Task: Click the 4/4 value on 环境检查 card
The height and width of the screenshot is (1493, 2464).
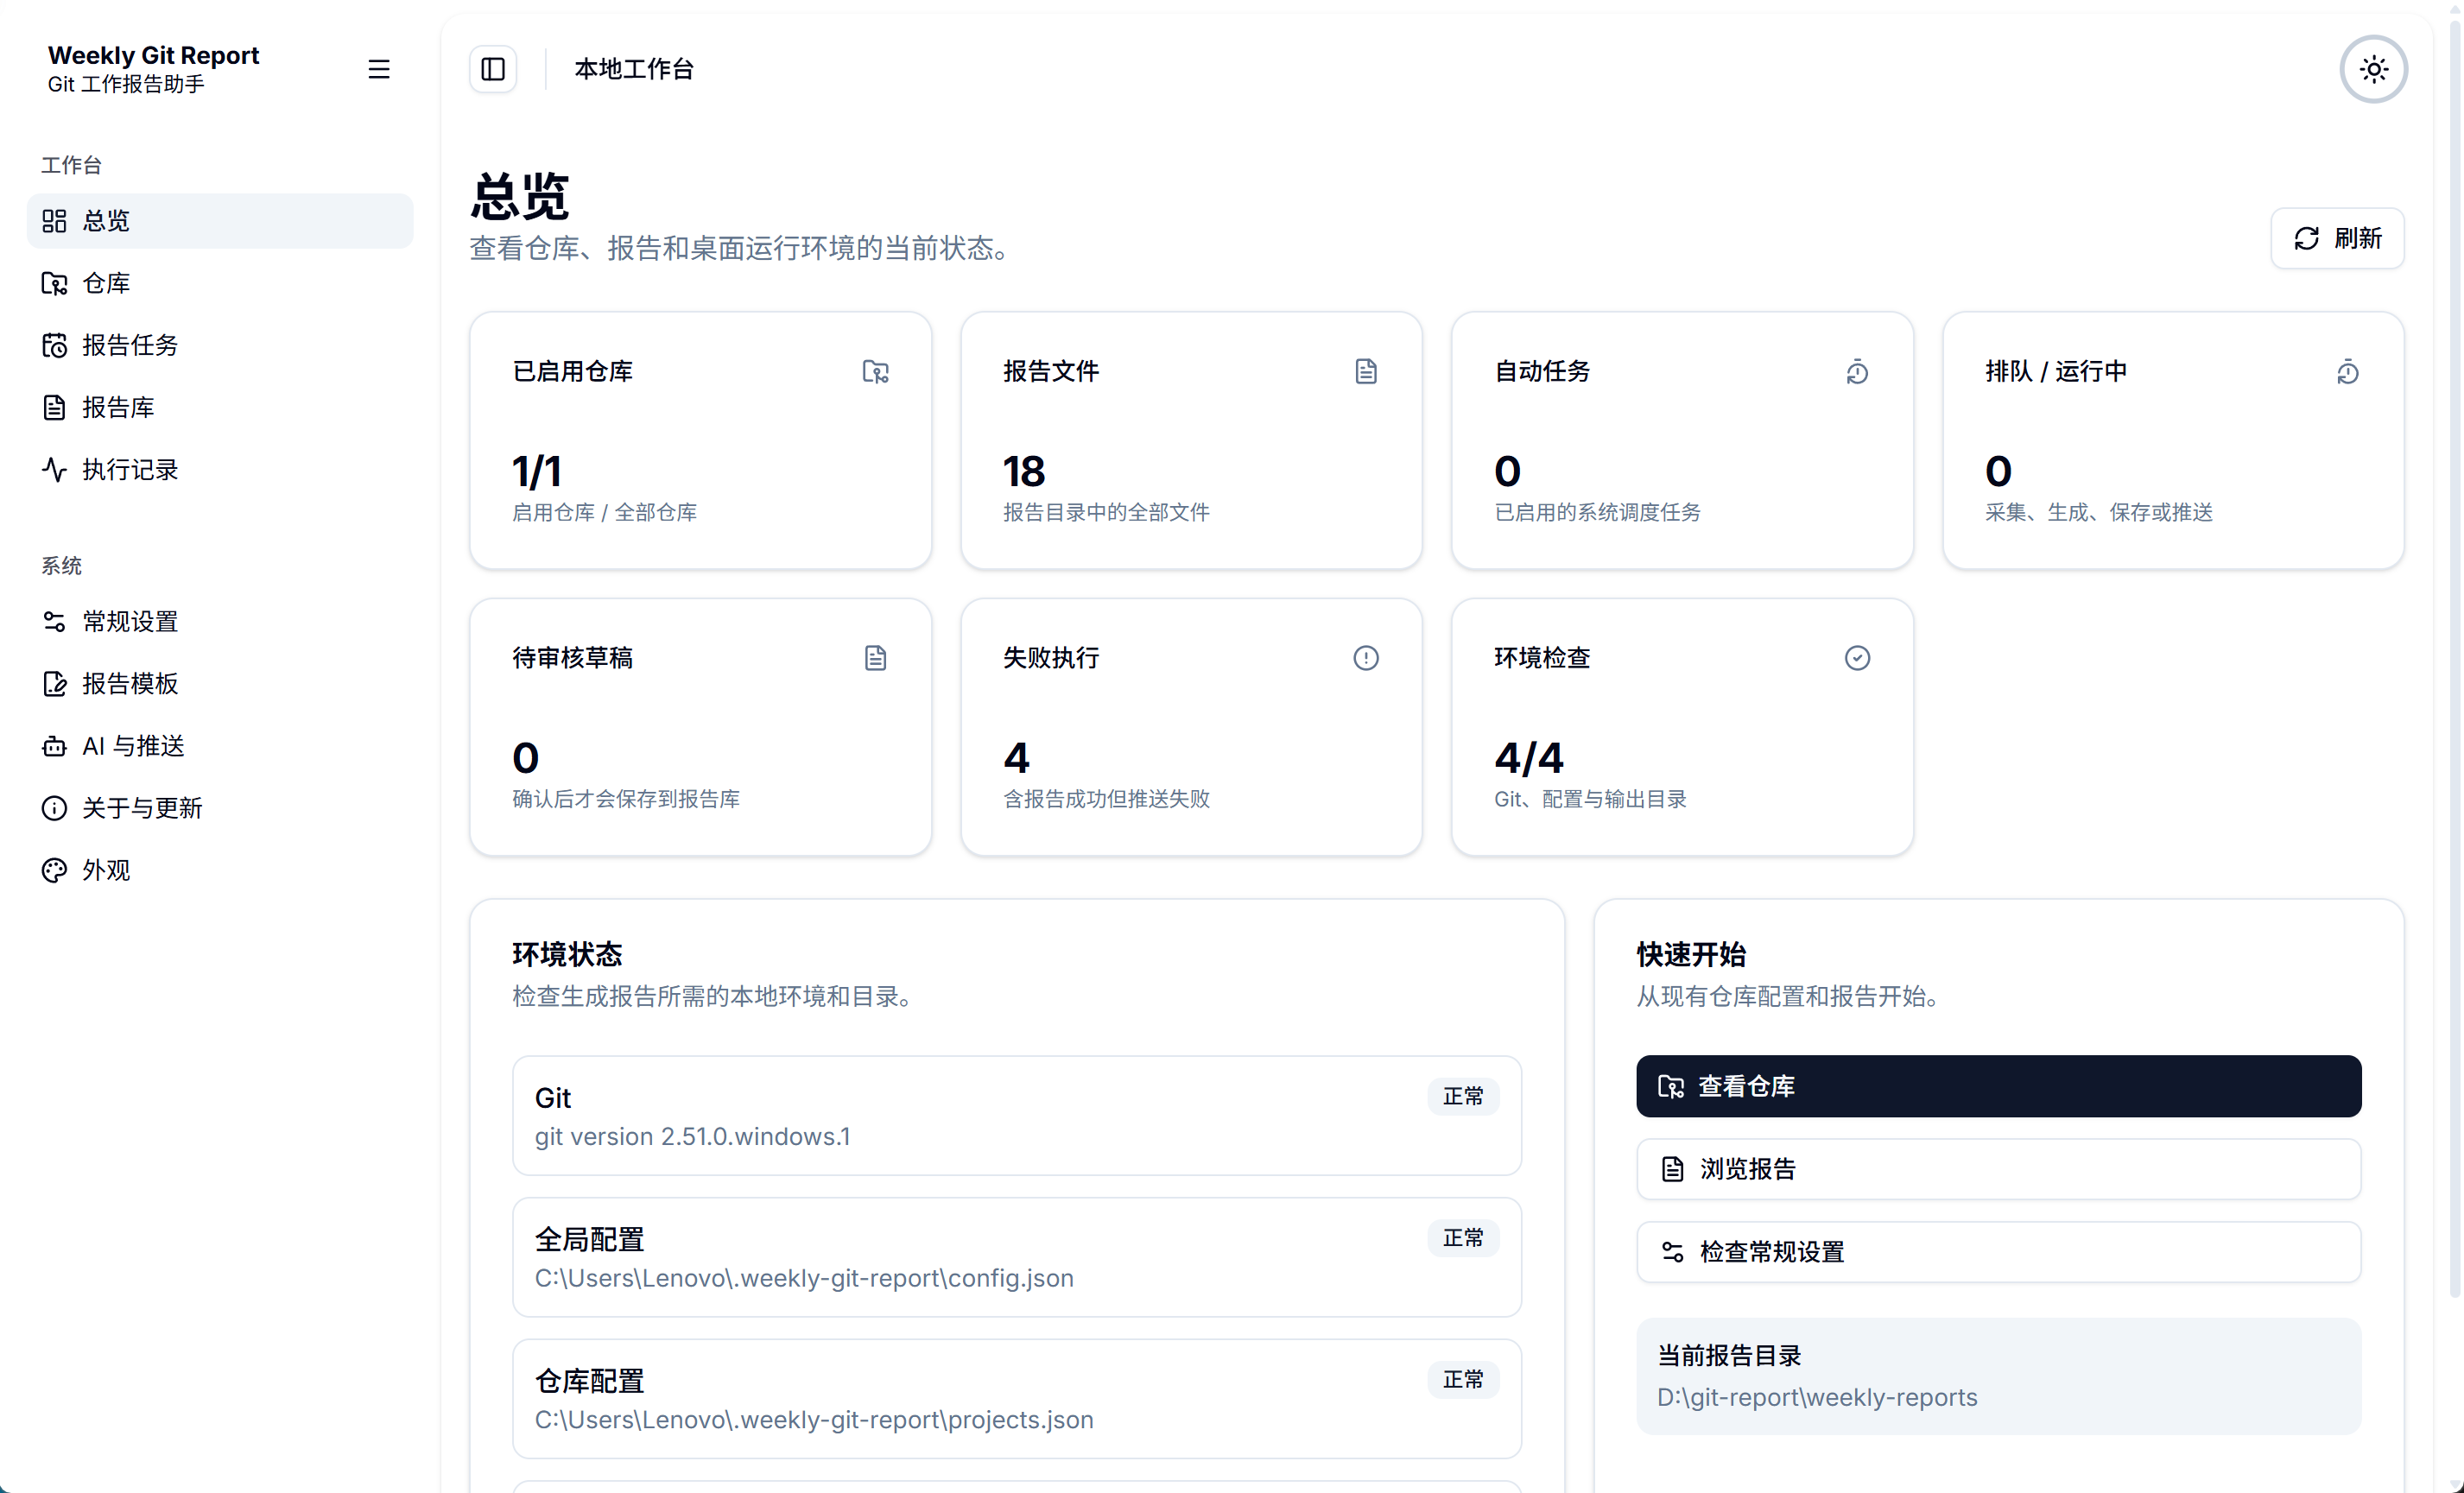Action: click(1529, 758)
